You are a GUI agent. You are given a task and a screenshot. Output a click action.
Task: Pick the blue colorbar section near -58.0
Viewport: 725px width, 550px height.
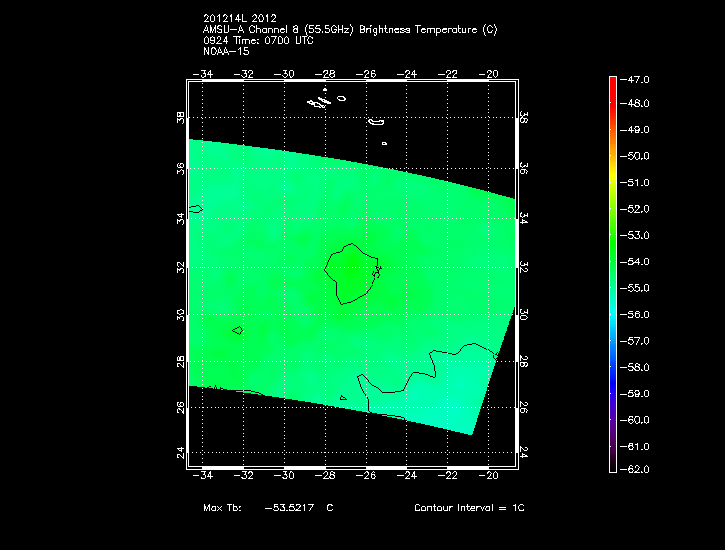point(612,366)
